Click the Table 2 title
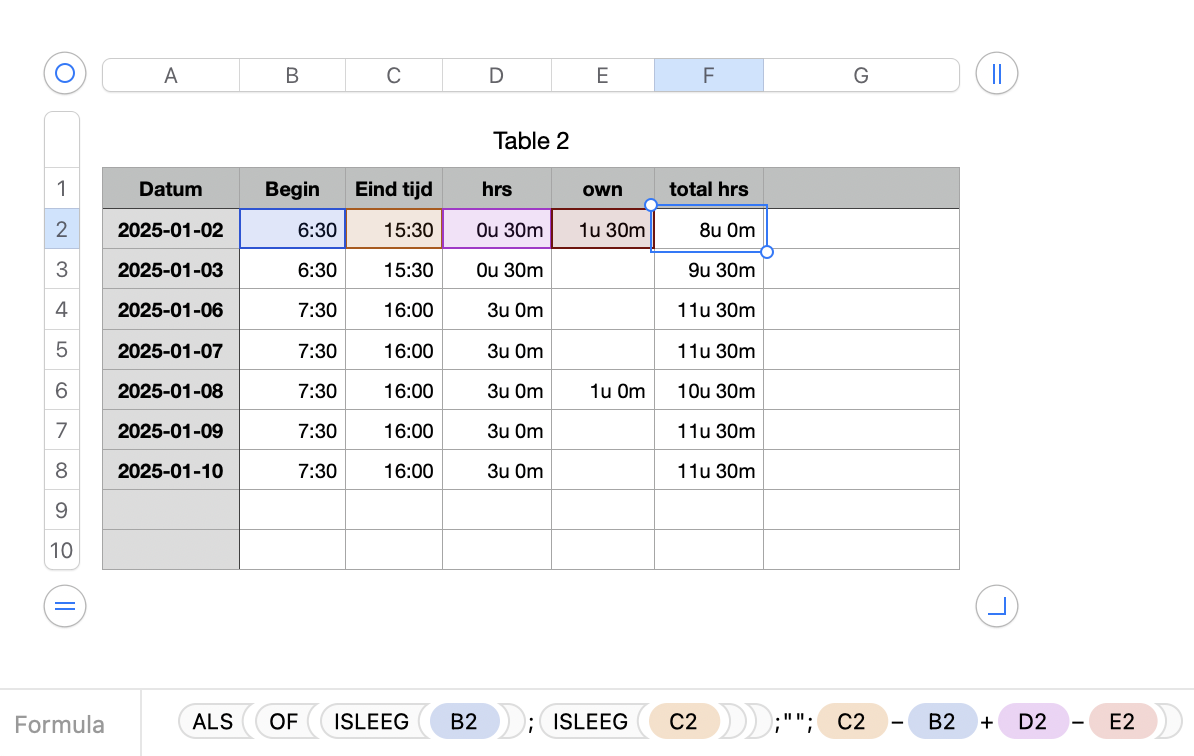 [531, 141]
